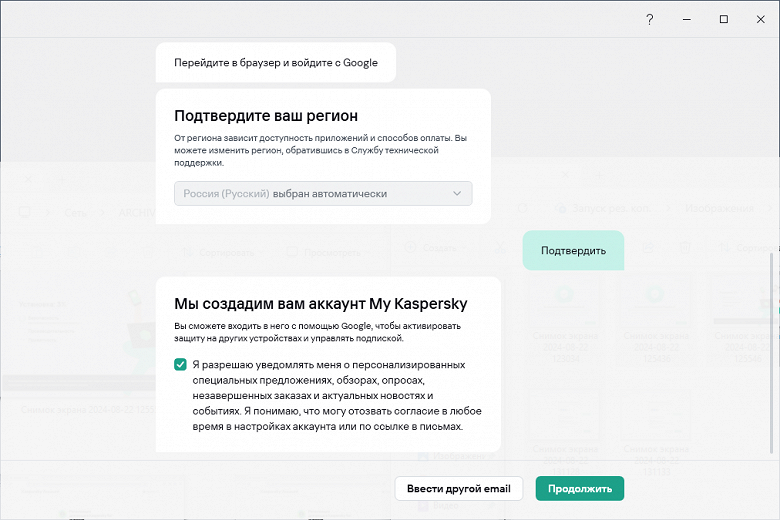Viewport: 780px width, 520px height.
Task: Minimize the Kaspersky window
Action: [687, 19]
